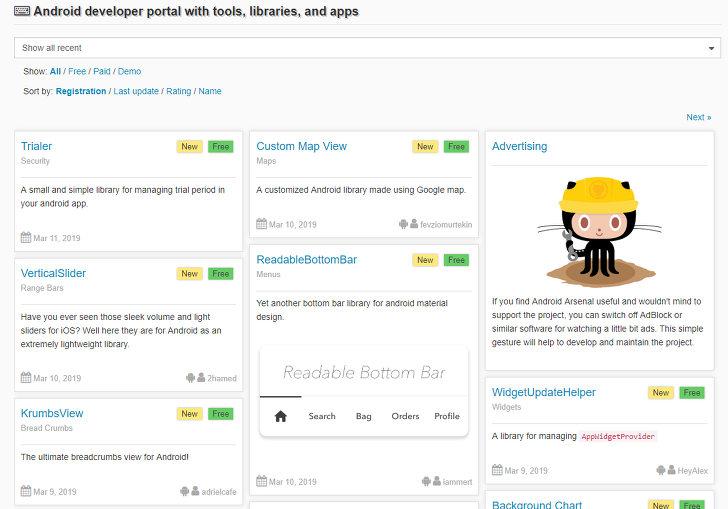Click calendar icon on VerticalSlider card
The height and width of the screenshot is (509, 728).
26,378
